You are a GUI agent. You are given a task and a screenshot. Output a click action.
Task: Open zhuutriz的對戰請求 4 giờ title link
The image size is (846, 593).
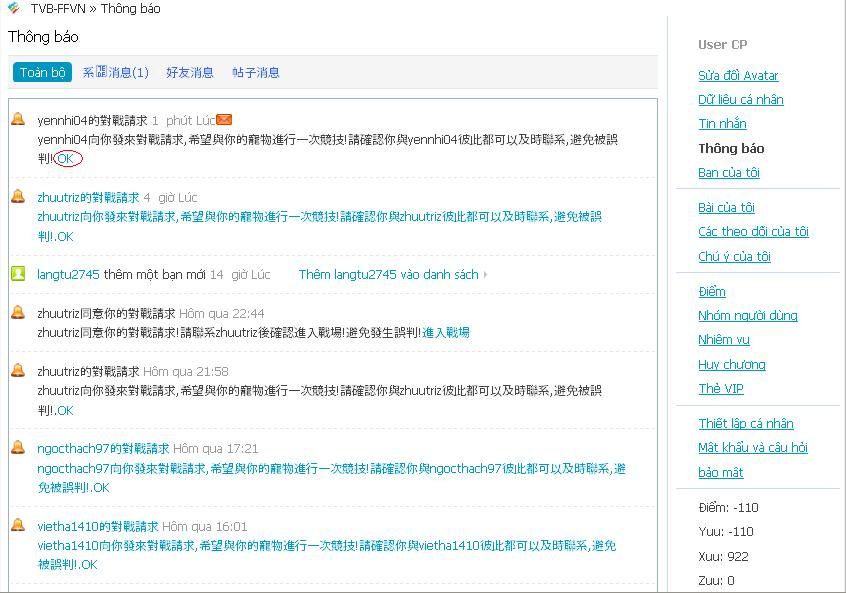(x=88, y=197)
